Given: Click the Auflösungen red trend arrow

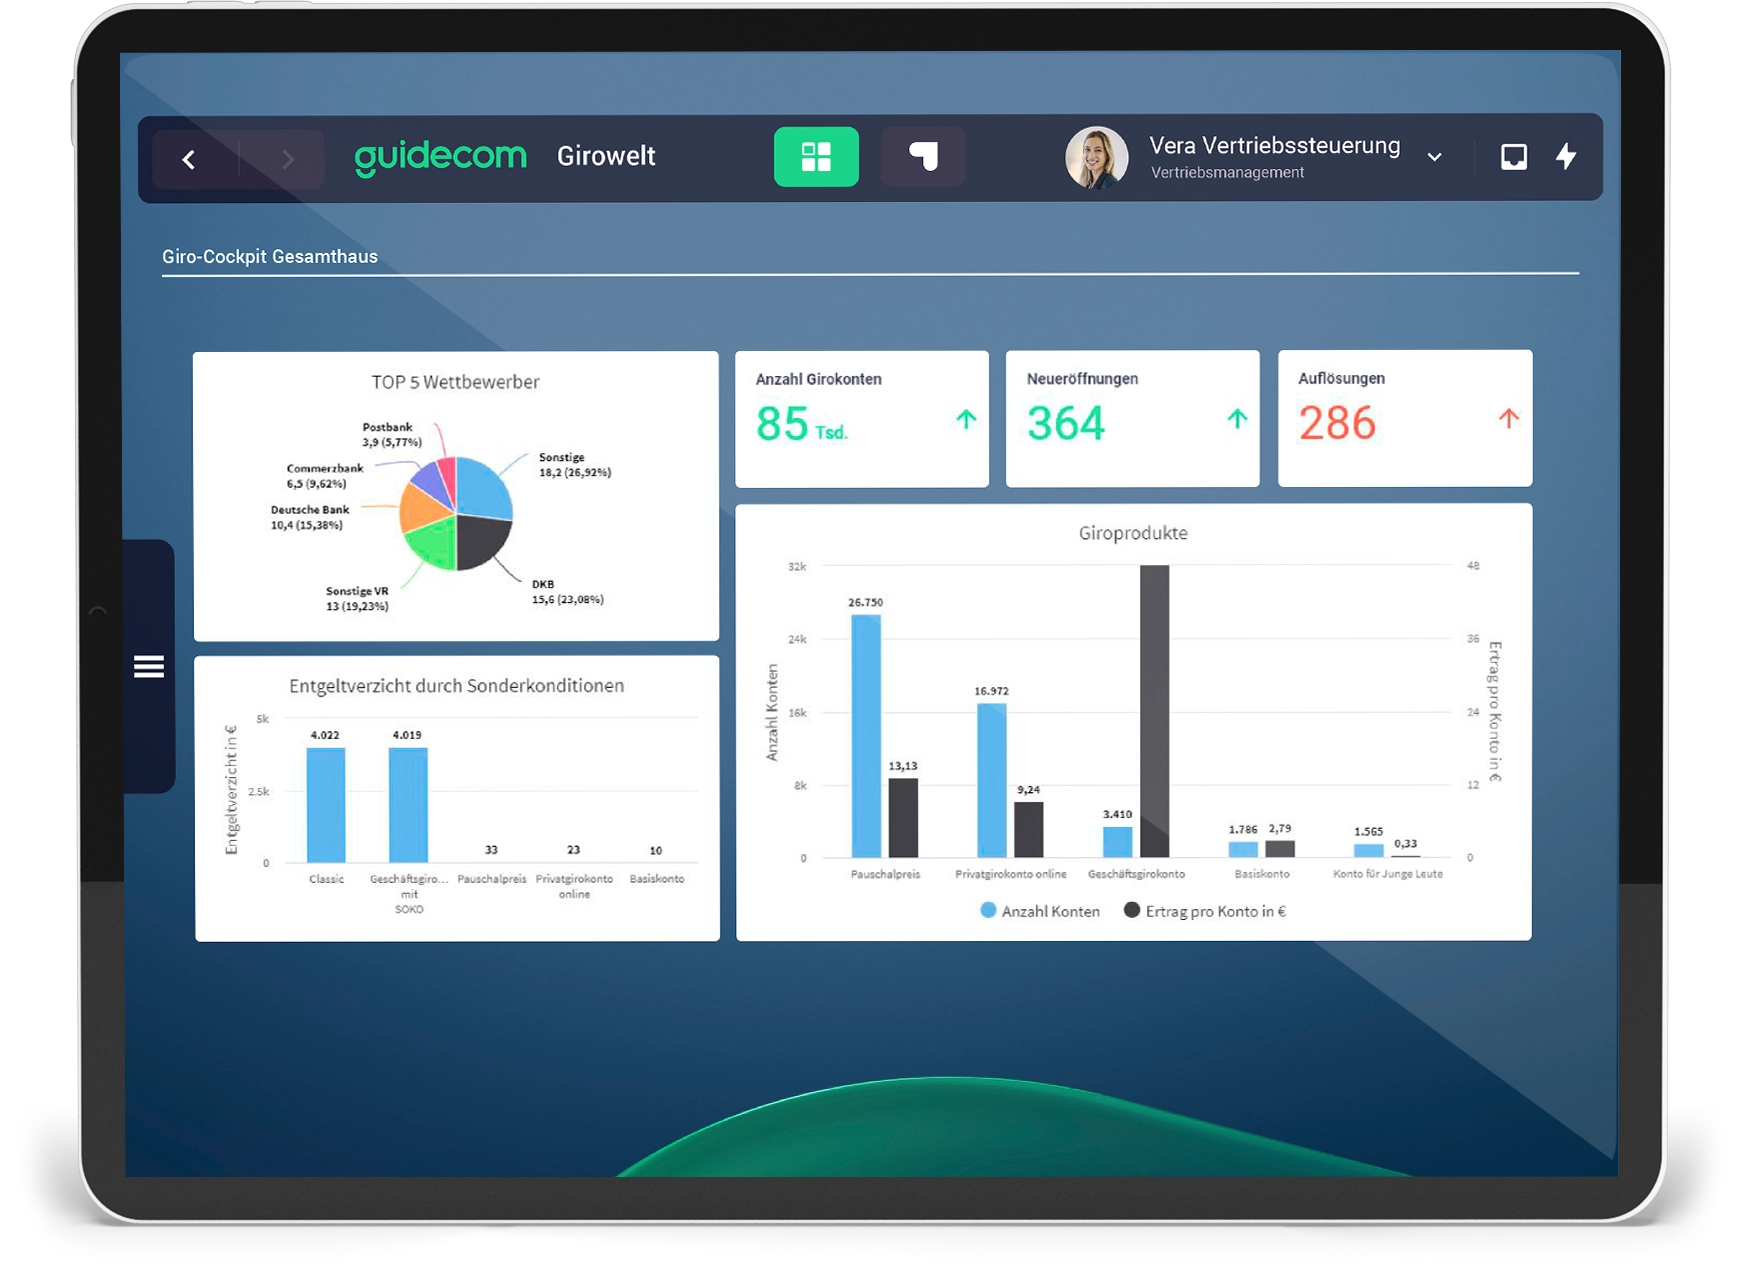Looking at the screenshot, I should tap(1509, 419).
